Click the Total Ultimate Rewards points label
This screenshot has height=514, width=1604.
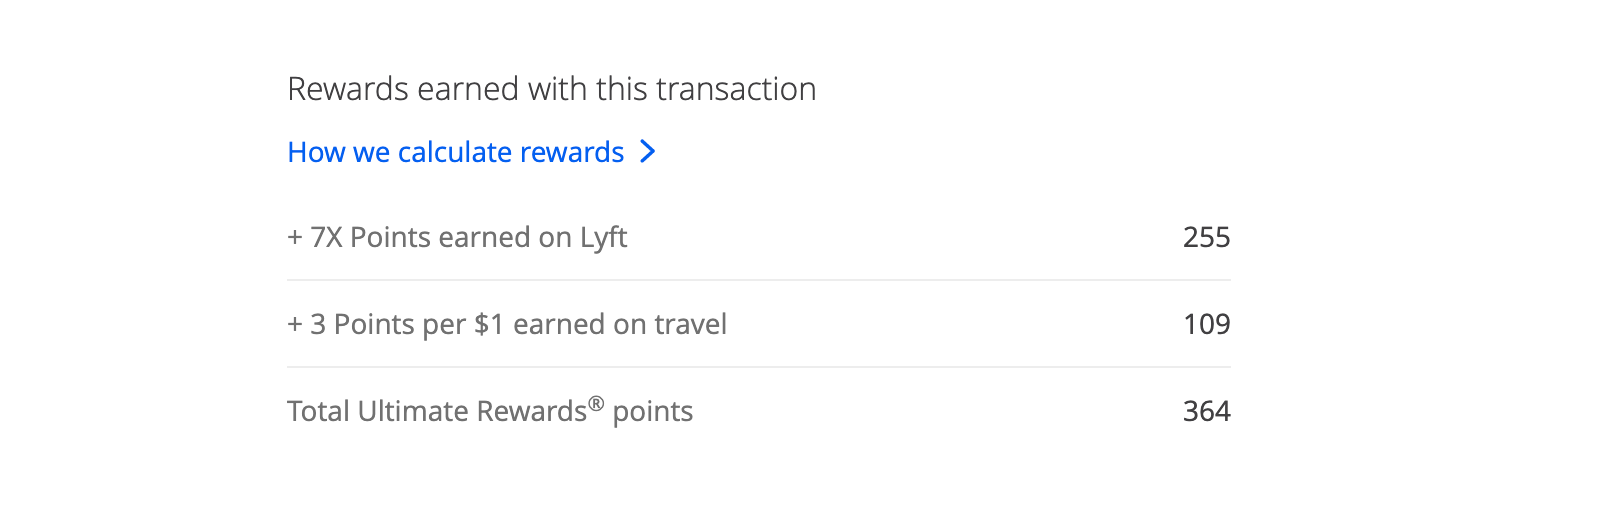[x=490, y=411]
